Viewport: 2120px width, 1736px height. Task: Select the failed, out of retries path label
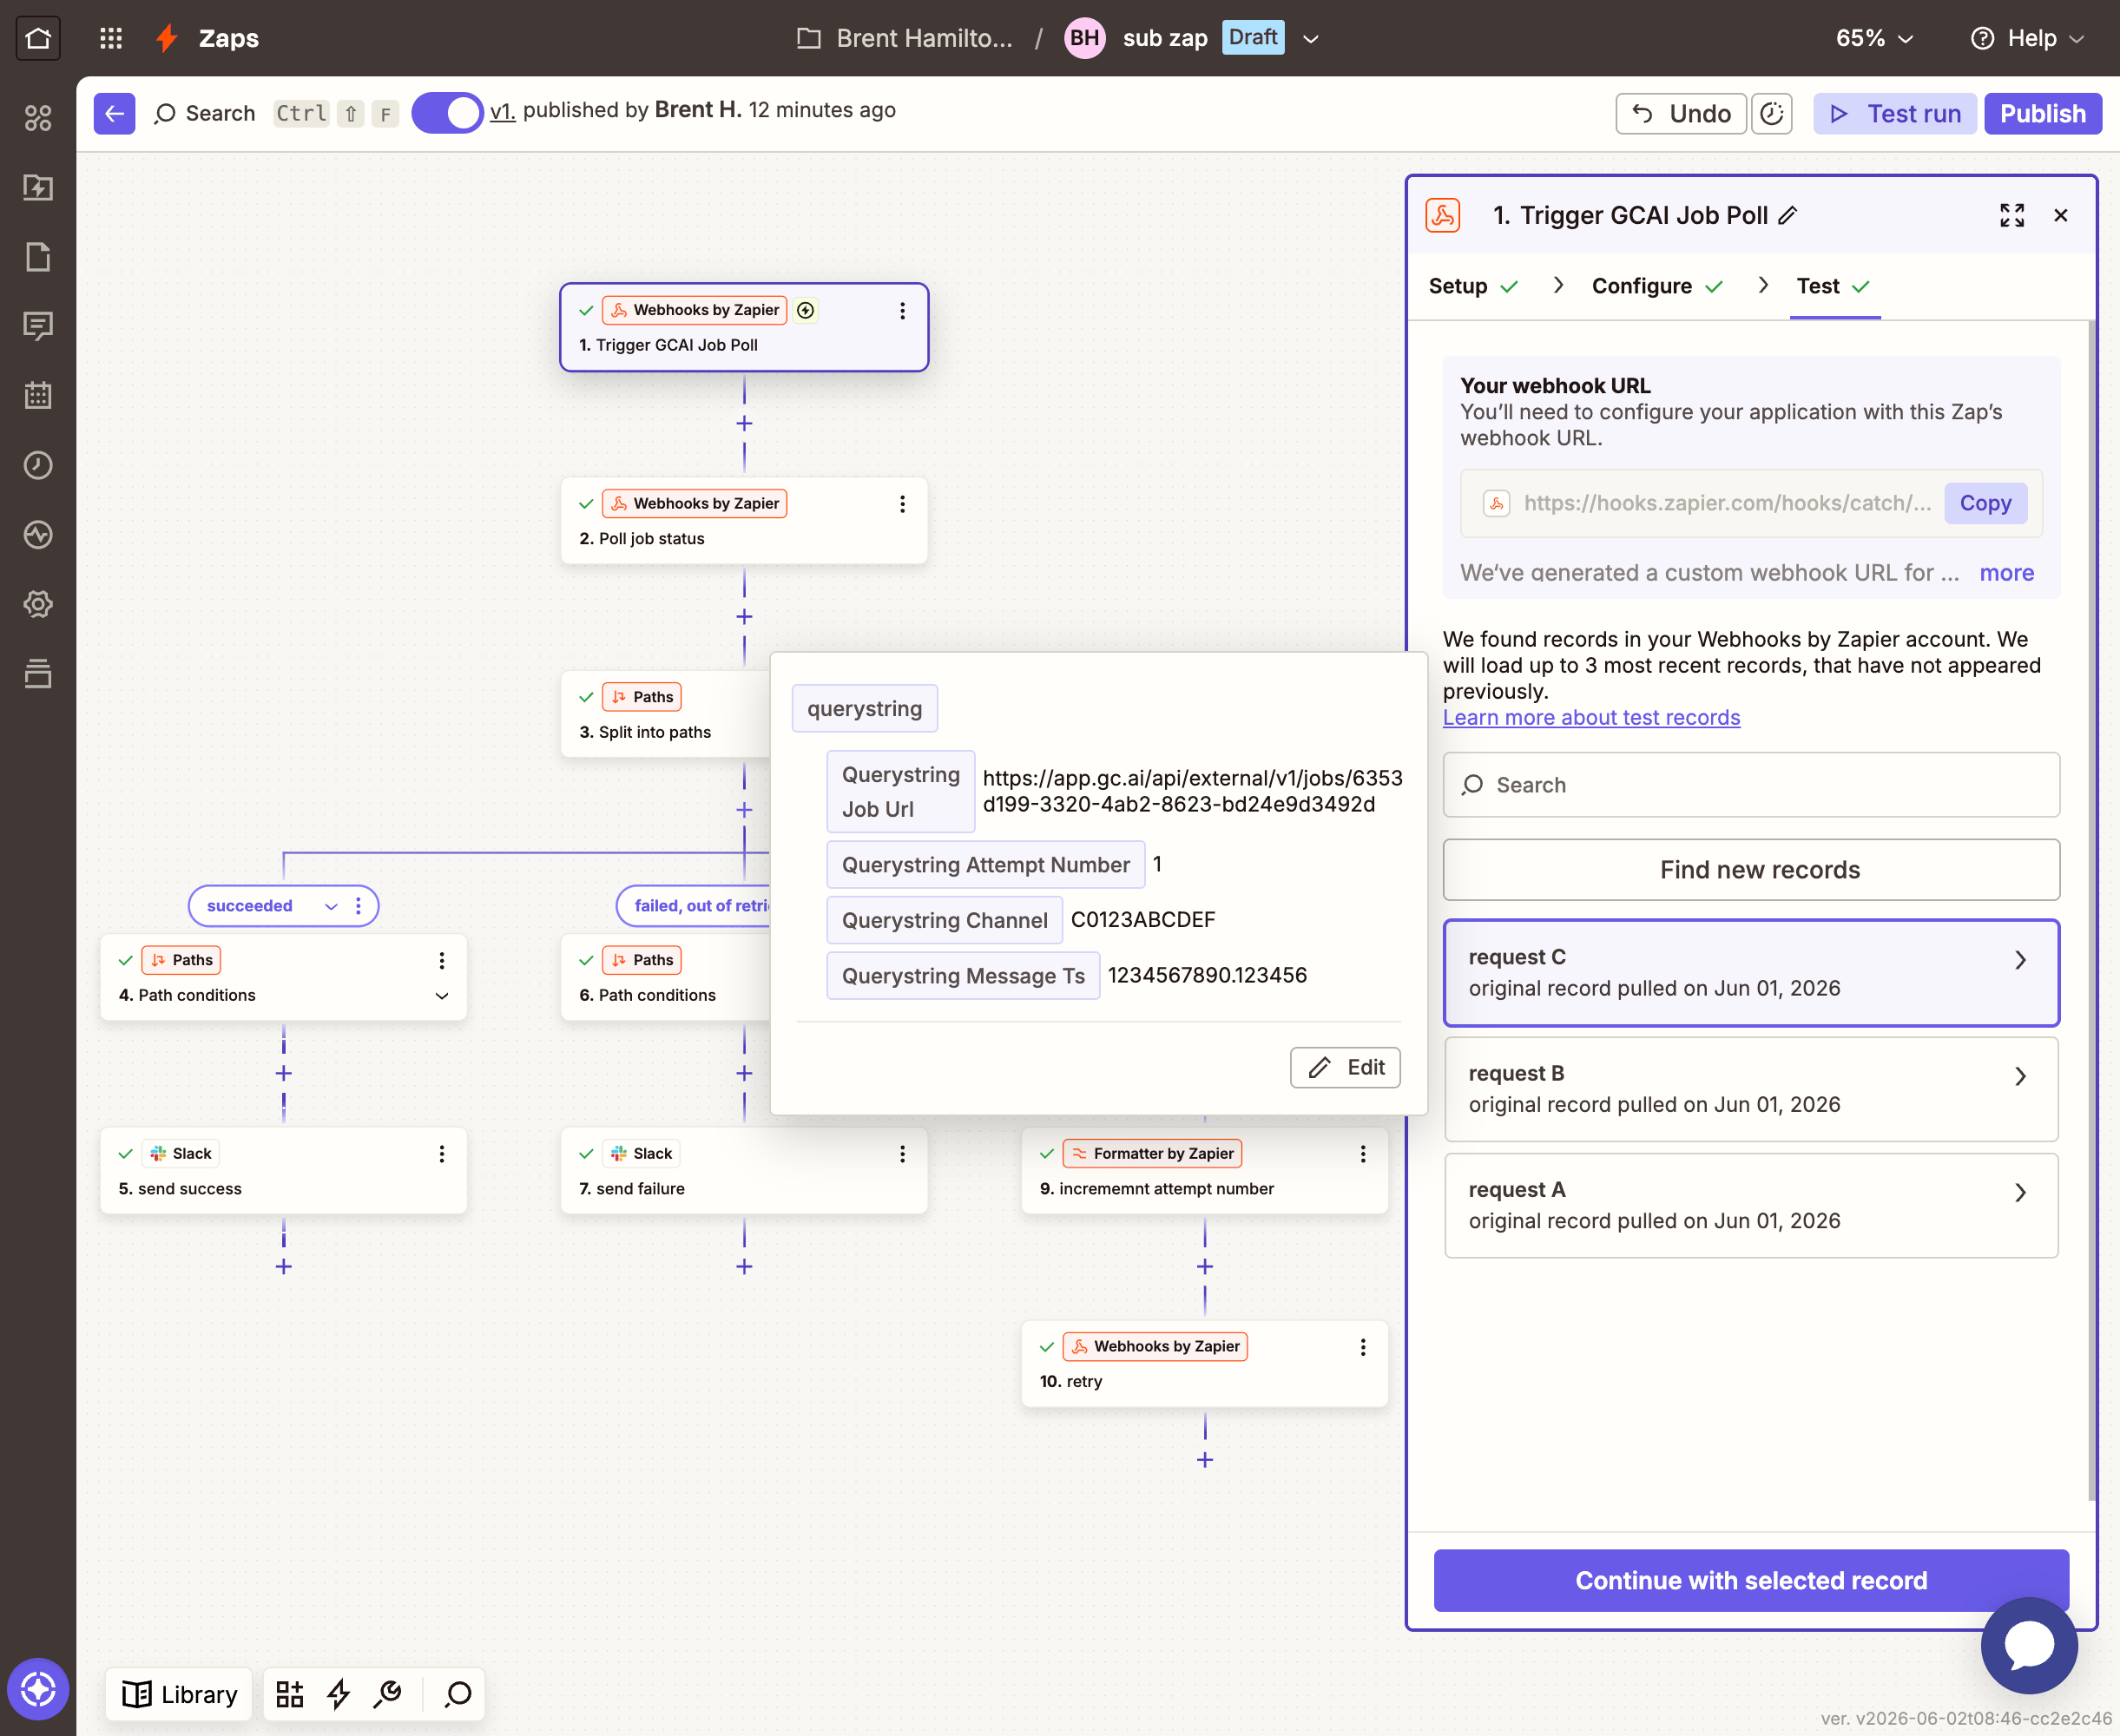point(702,906)
